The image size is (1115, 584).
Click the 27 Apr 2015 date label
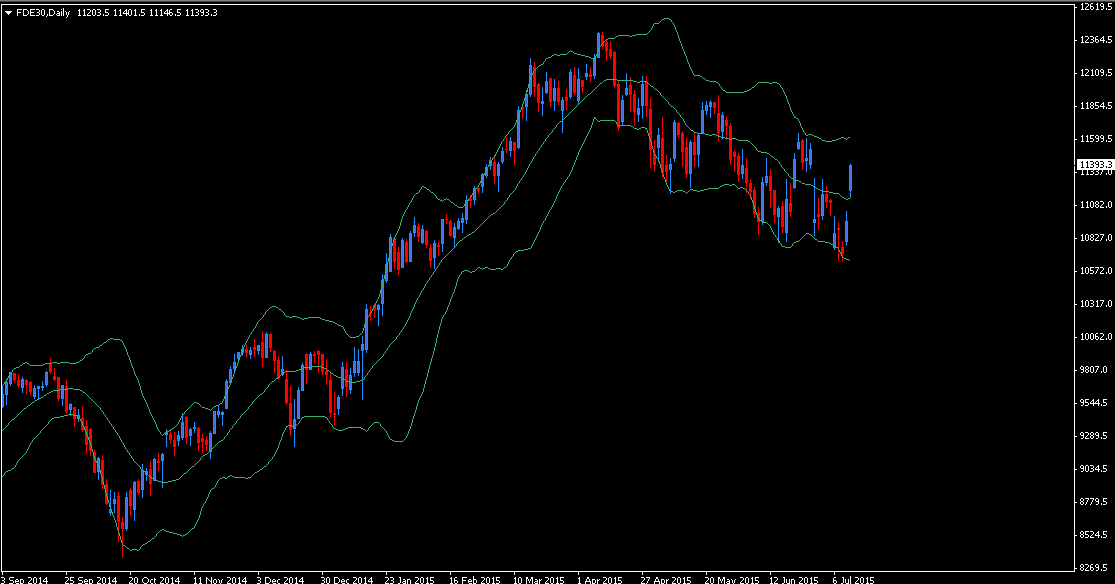666,580
